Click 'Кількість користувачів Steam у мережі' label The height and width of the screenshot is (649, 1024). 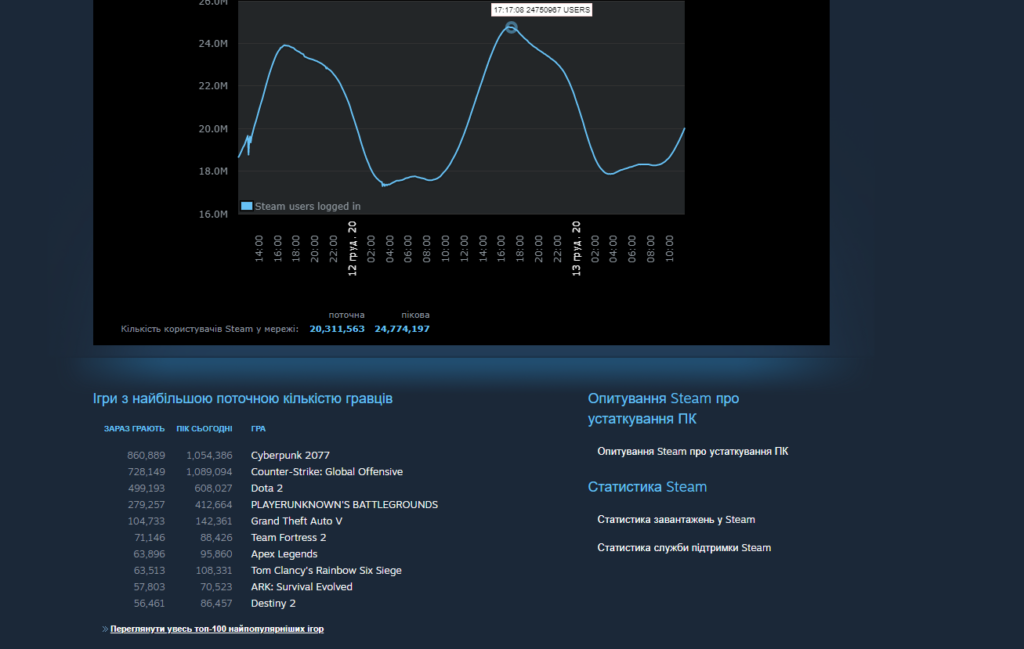pos(210,329)
